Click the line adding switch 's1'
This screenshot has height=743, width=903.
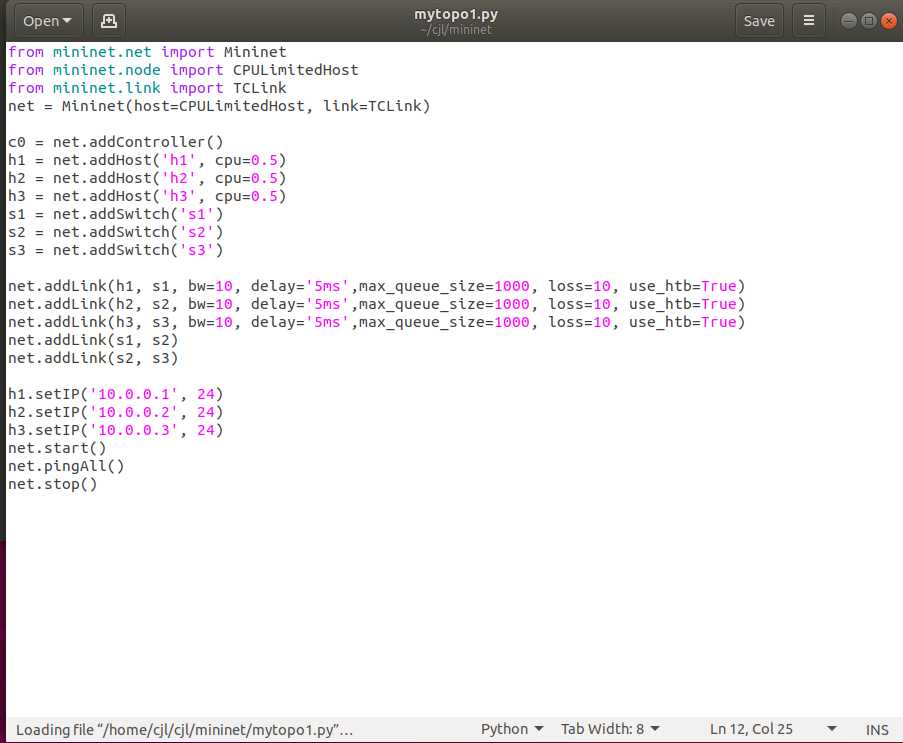[115, 214]
